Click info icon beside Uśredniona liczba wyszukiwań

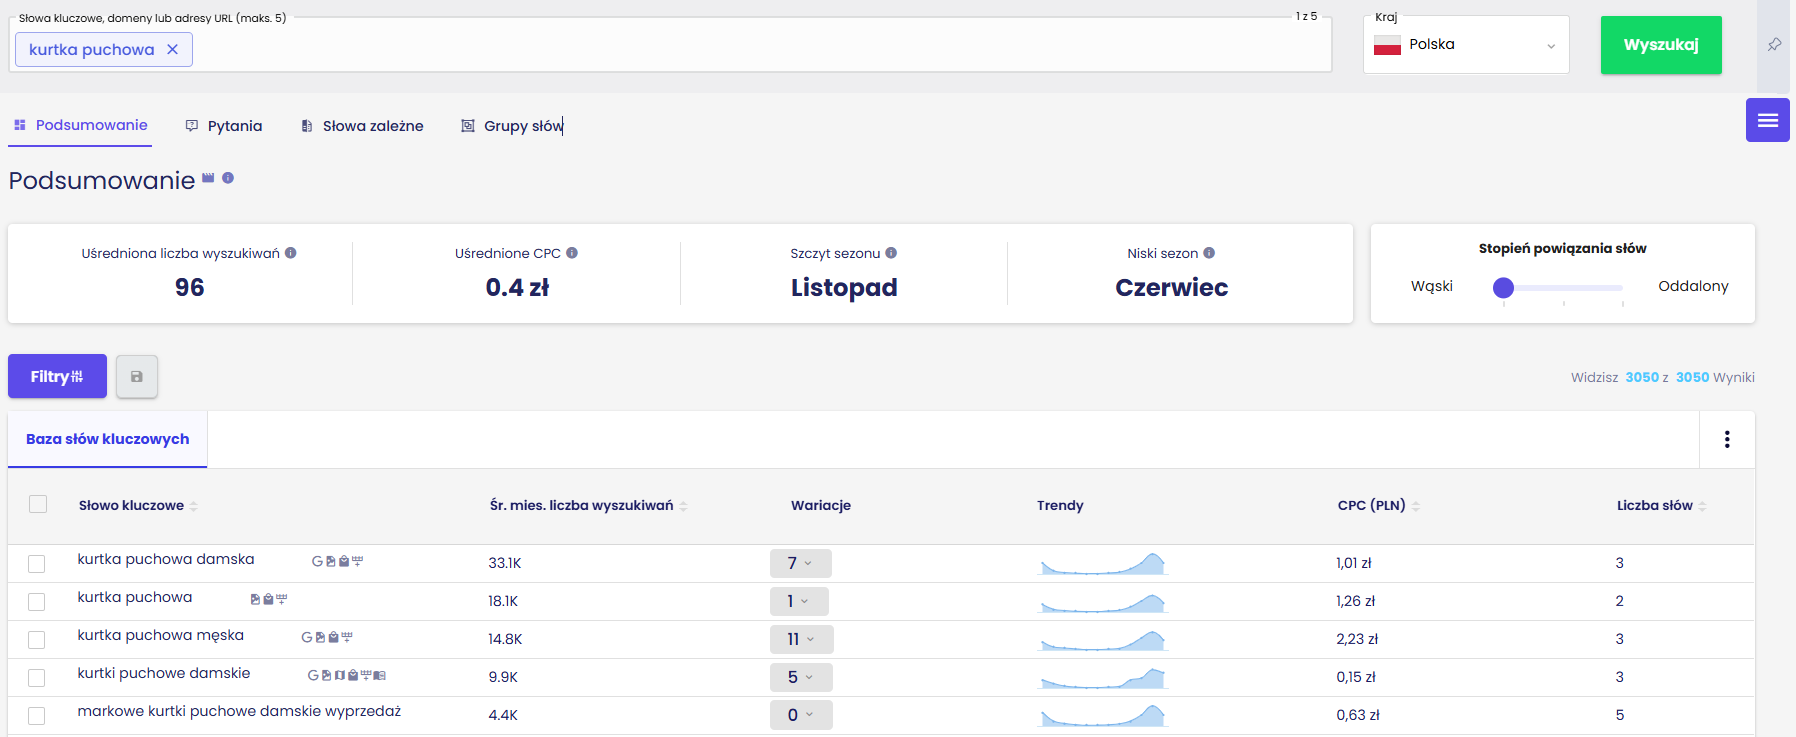tap(291, 253)
